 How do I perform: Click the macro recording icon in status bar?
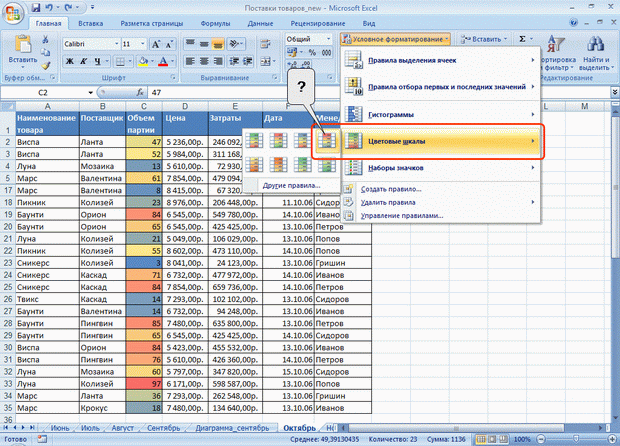tap(42, 439)
